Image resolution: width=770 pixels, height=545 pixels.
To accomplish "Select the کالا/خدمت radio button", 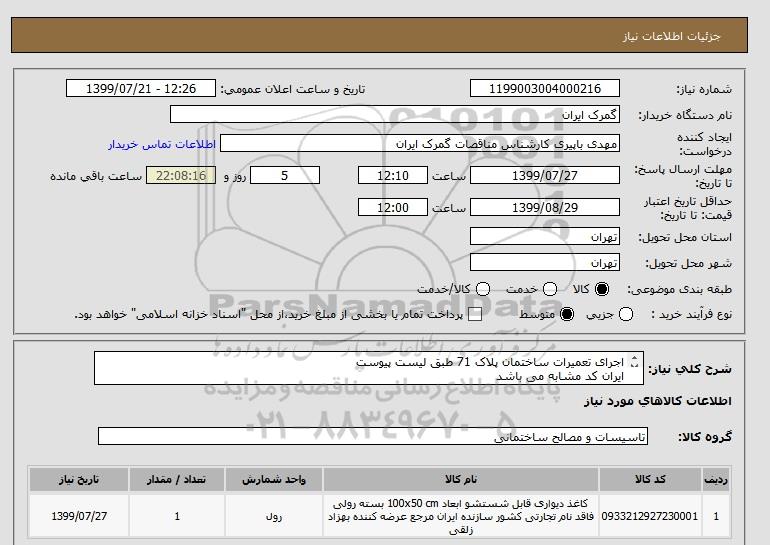I will pyautogui.click(x=483, y=289).
